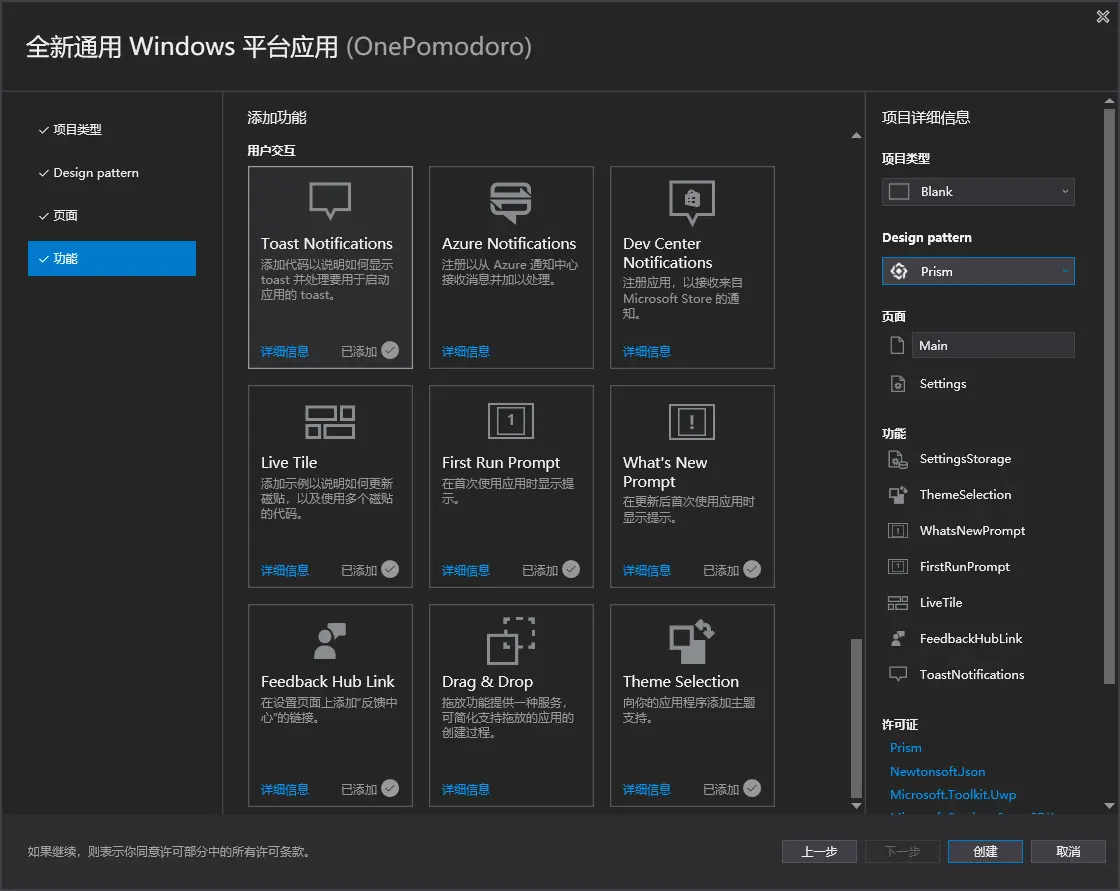The image size is (1120, 891).
Task: Toggle the added checkmark on First Run Prompt
Action: click(x=571, y=569)
